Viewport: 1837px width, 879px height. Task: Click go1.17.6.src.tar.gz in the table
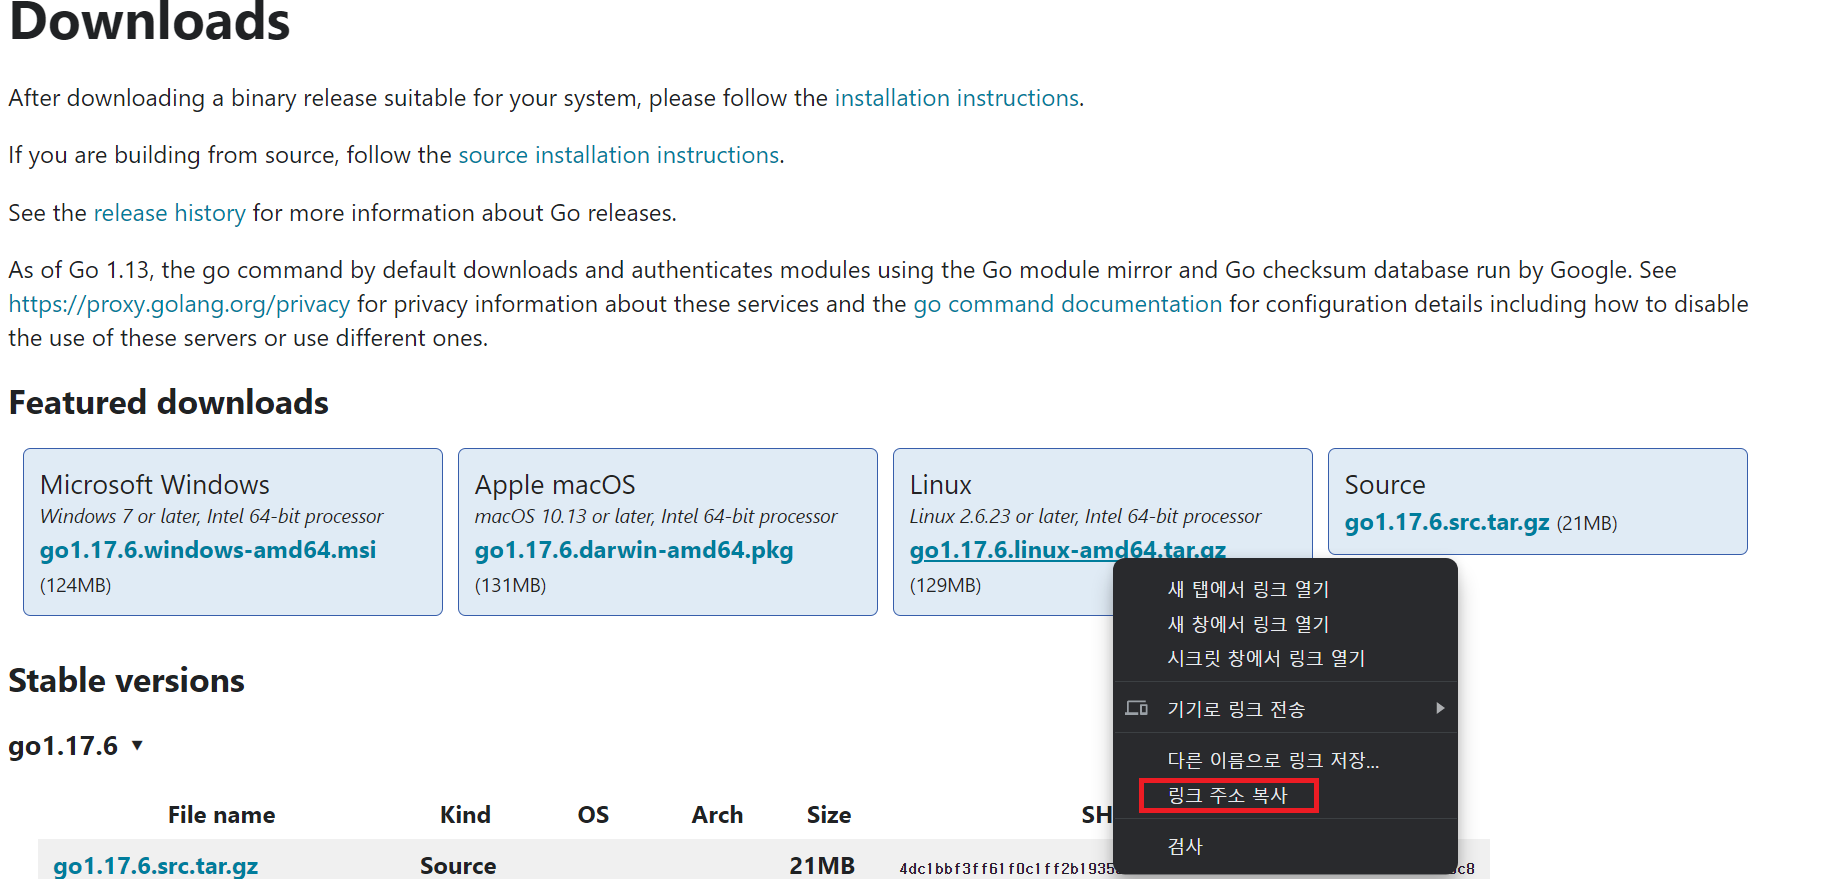pyautogui.click(x=155, y=866)
